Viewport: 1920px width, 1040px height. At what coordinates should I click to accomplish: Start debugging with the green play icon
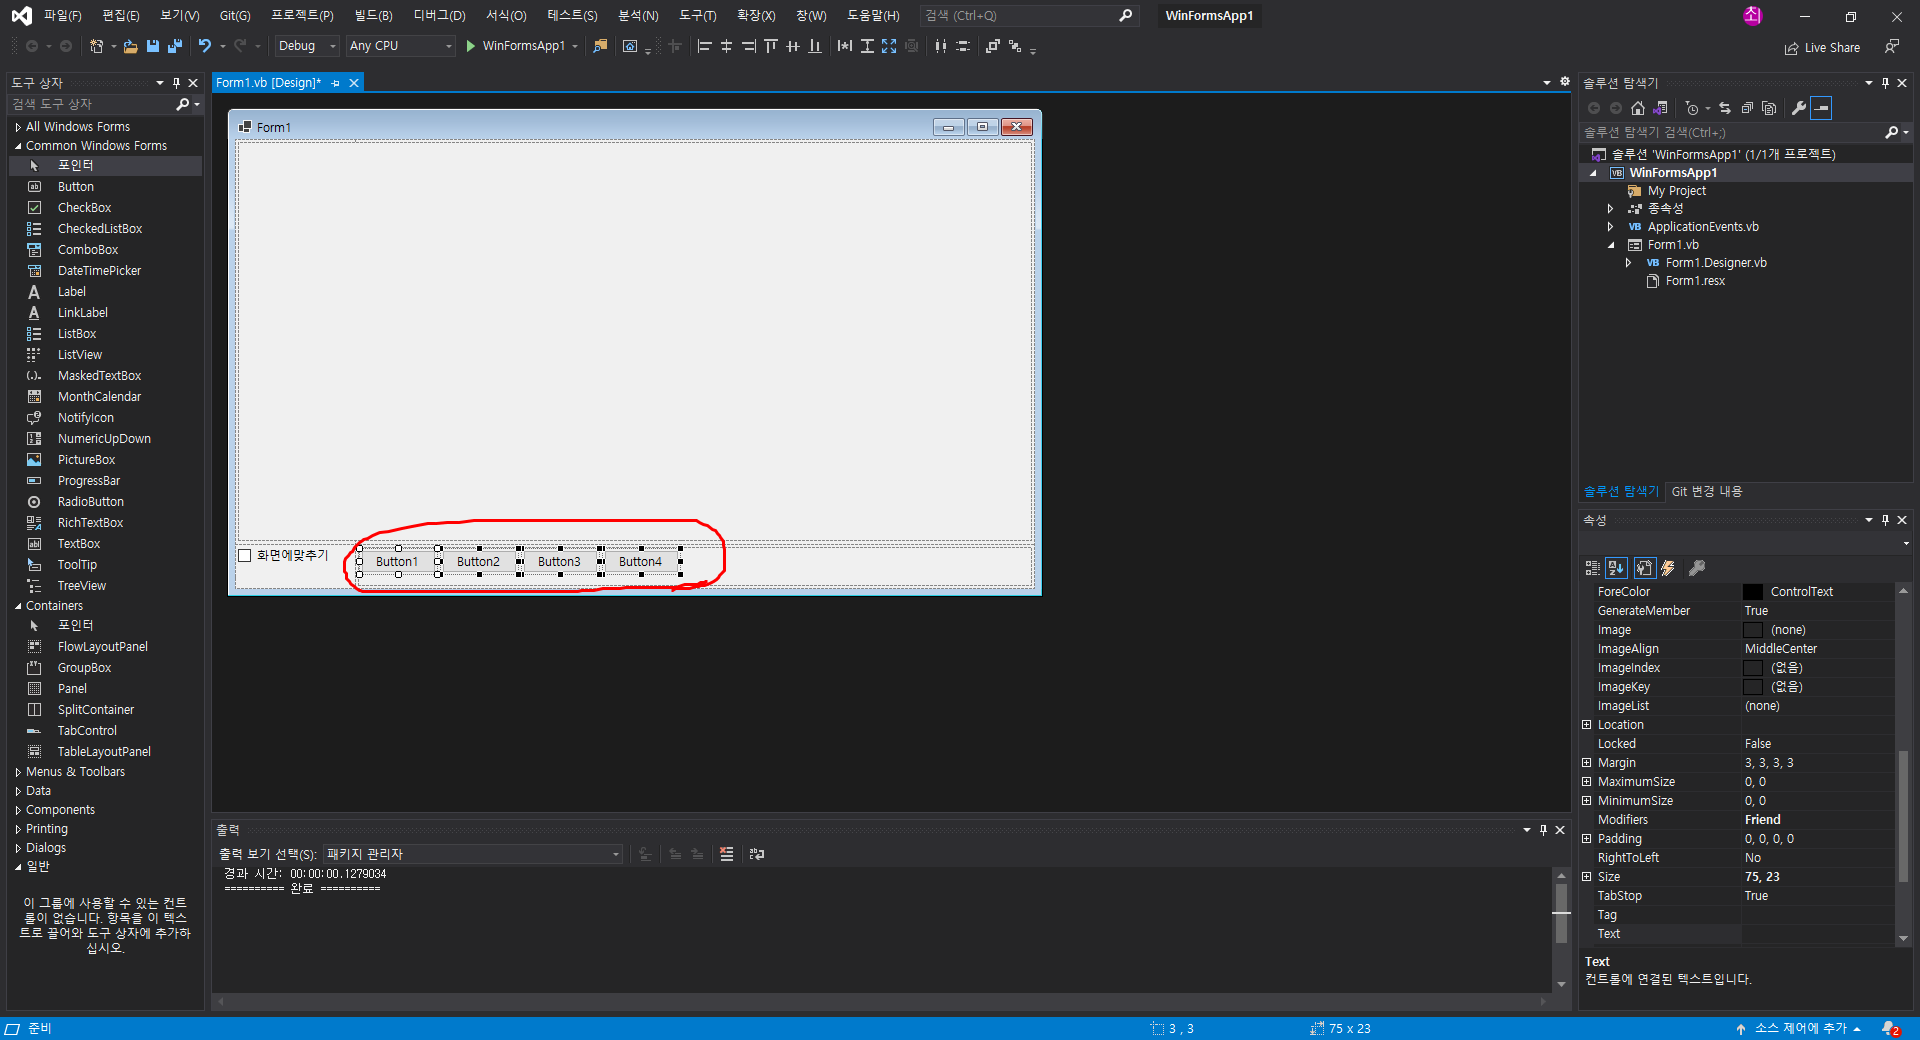(x=471, y=46)
